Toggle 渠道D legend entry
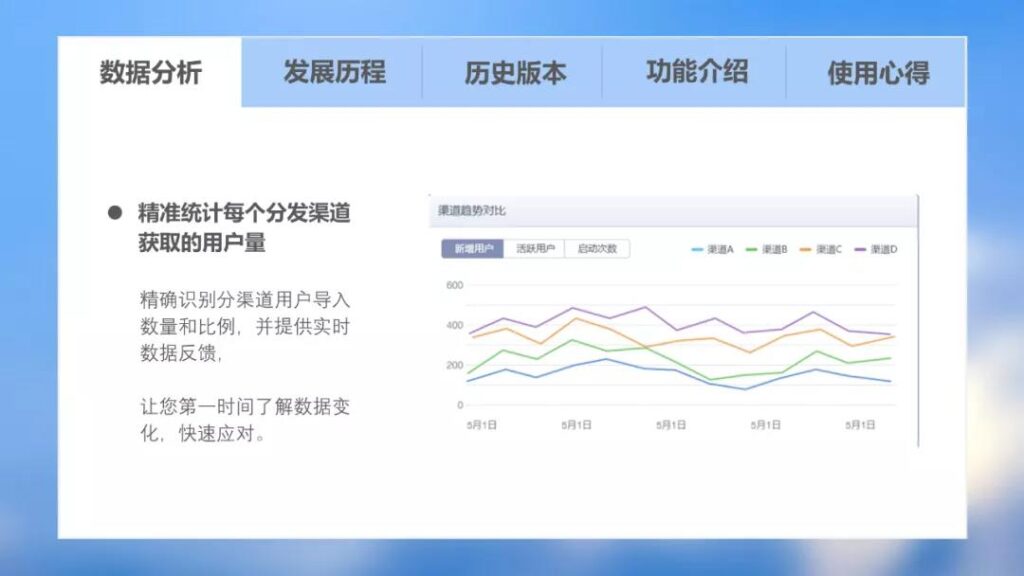Image resolution: width=1024 pixels, height=576 pixels. point(876,249)
